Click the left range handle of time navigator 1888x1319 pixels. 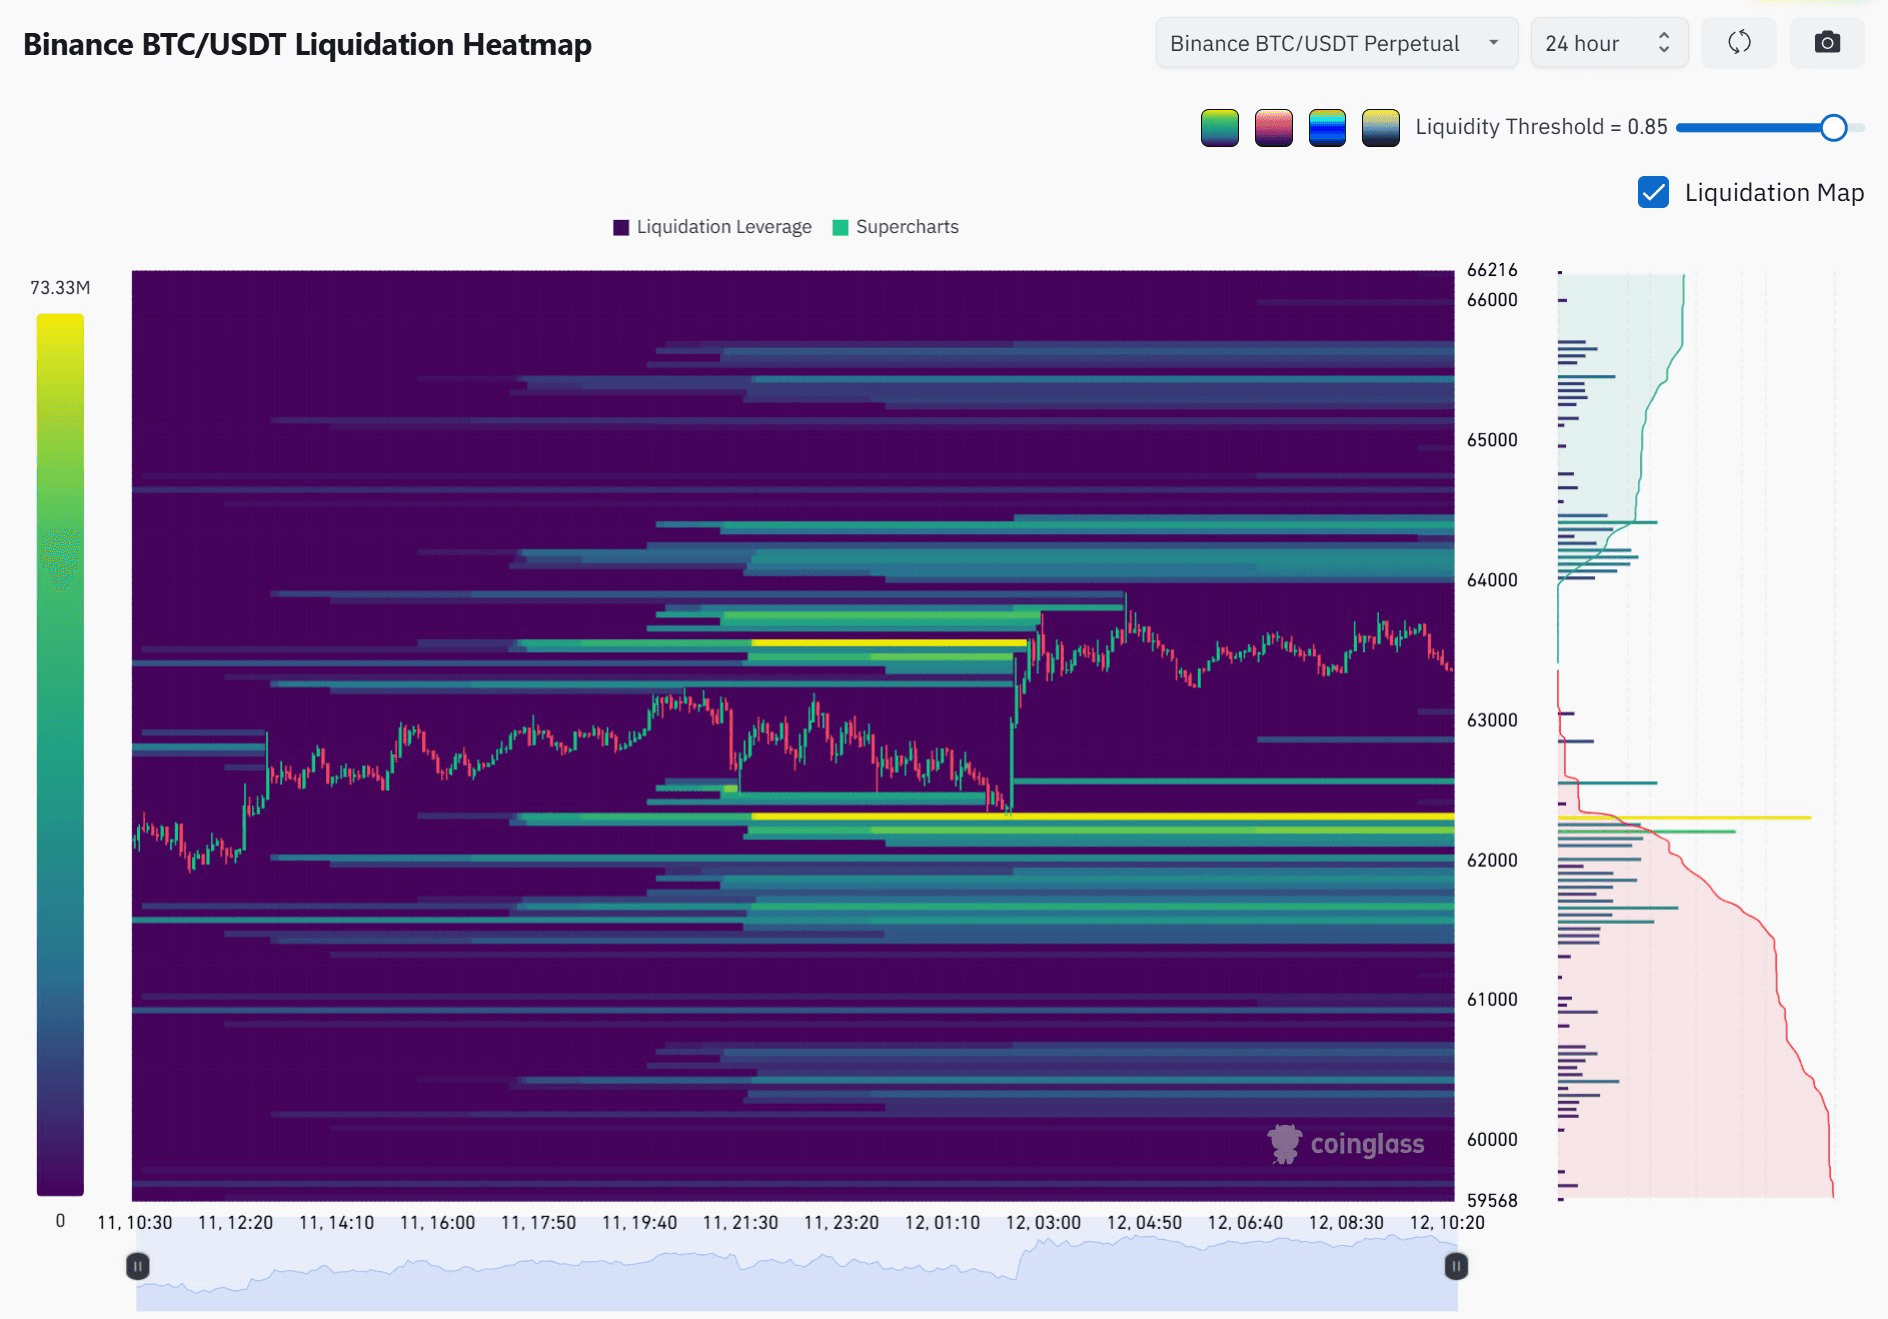[138, 1267]
